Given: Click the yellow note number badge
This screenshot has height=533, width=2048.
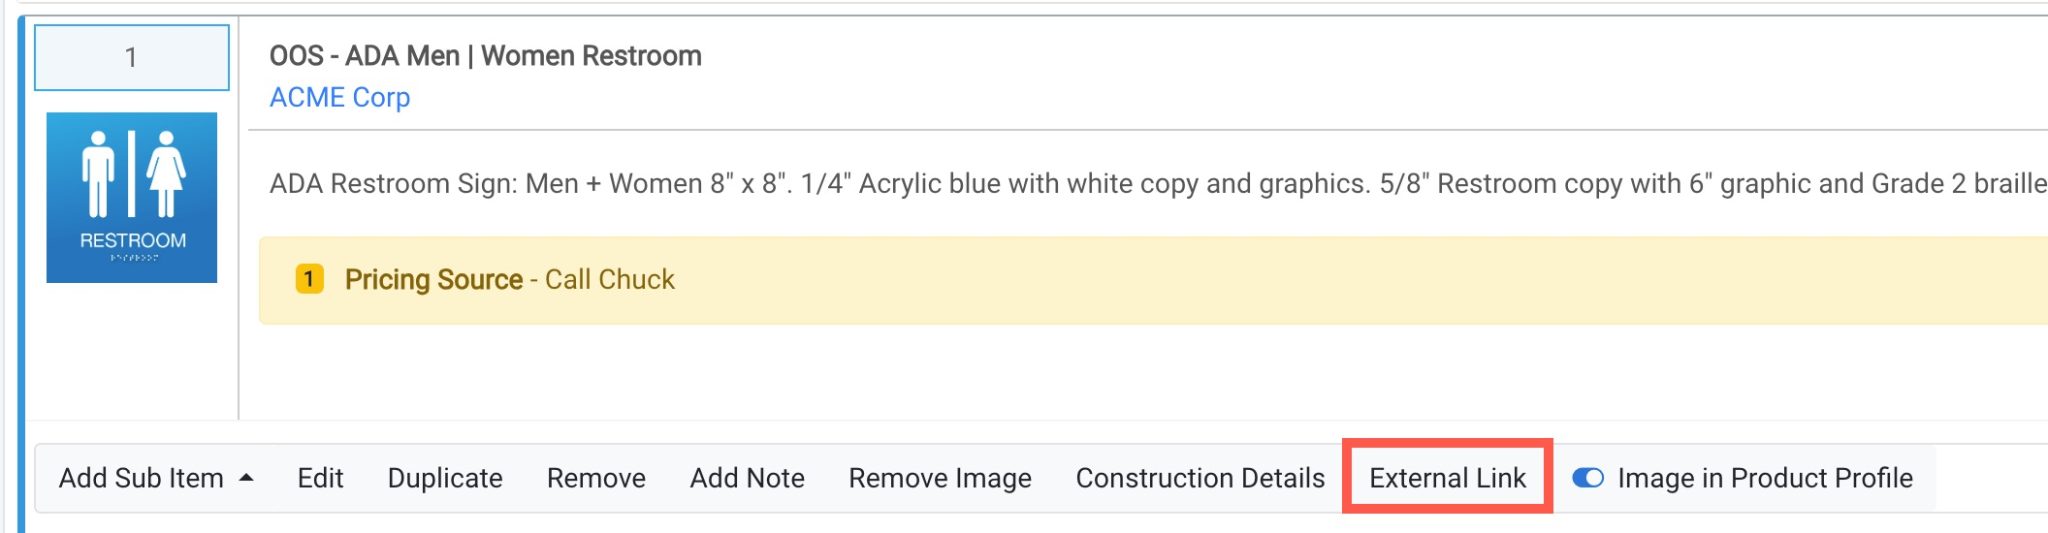Looking at the screenshot, I should [x=309, y=279].
